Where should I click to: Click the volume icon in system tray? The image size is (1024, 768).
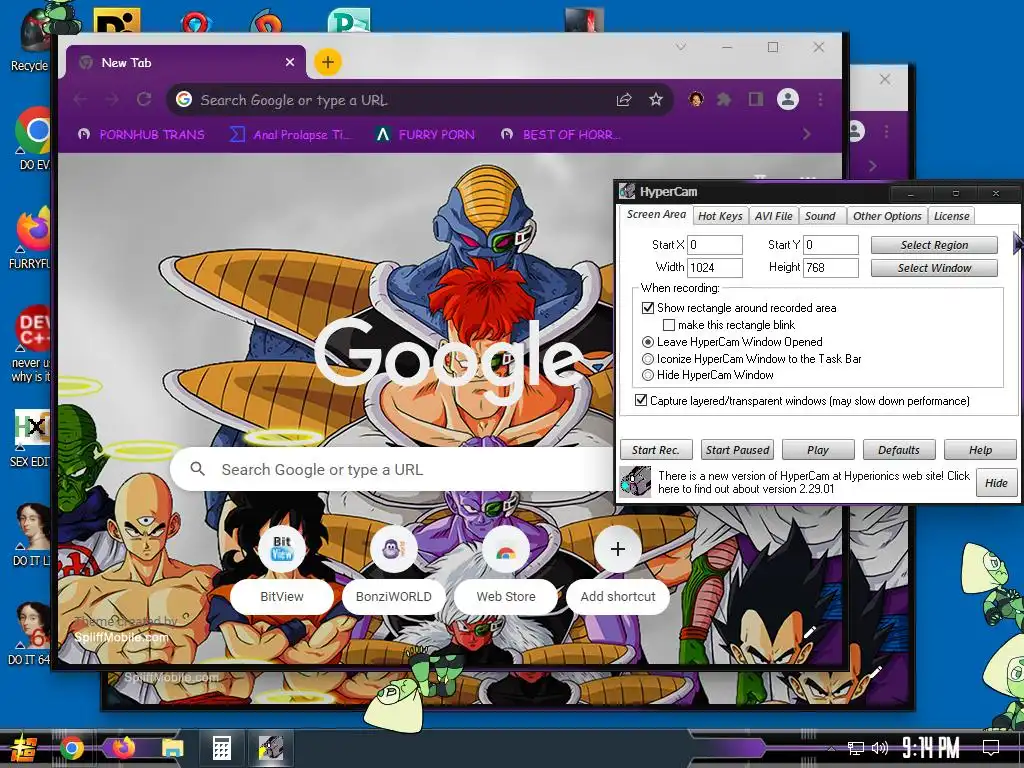click(x=880, y=748)
